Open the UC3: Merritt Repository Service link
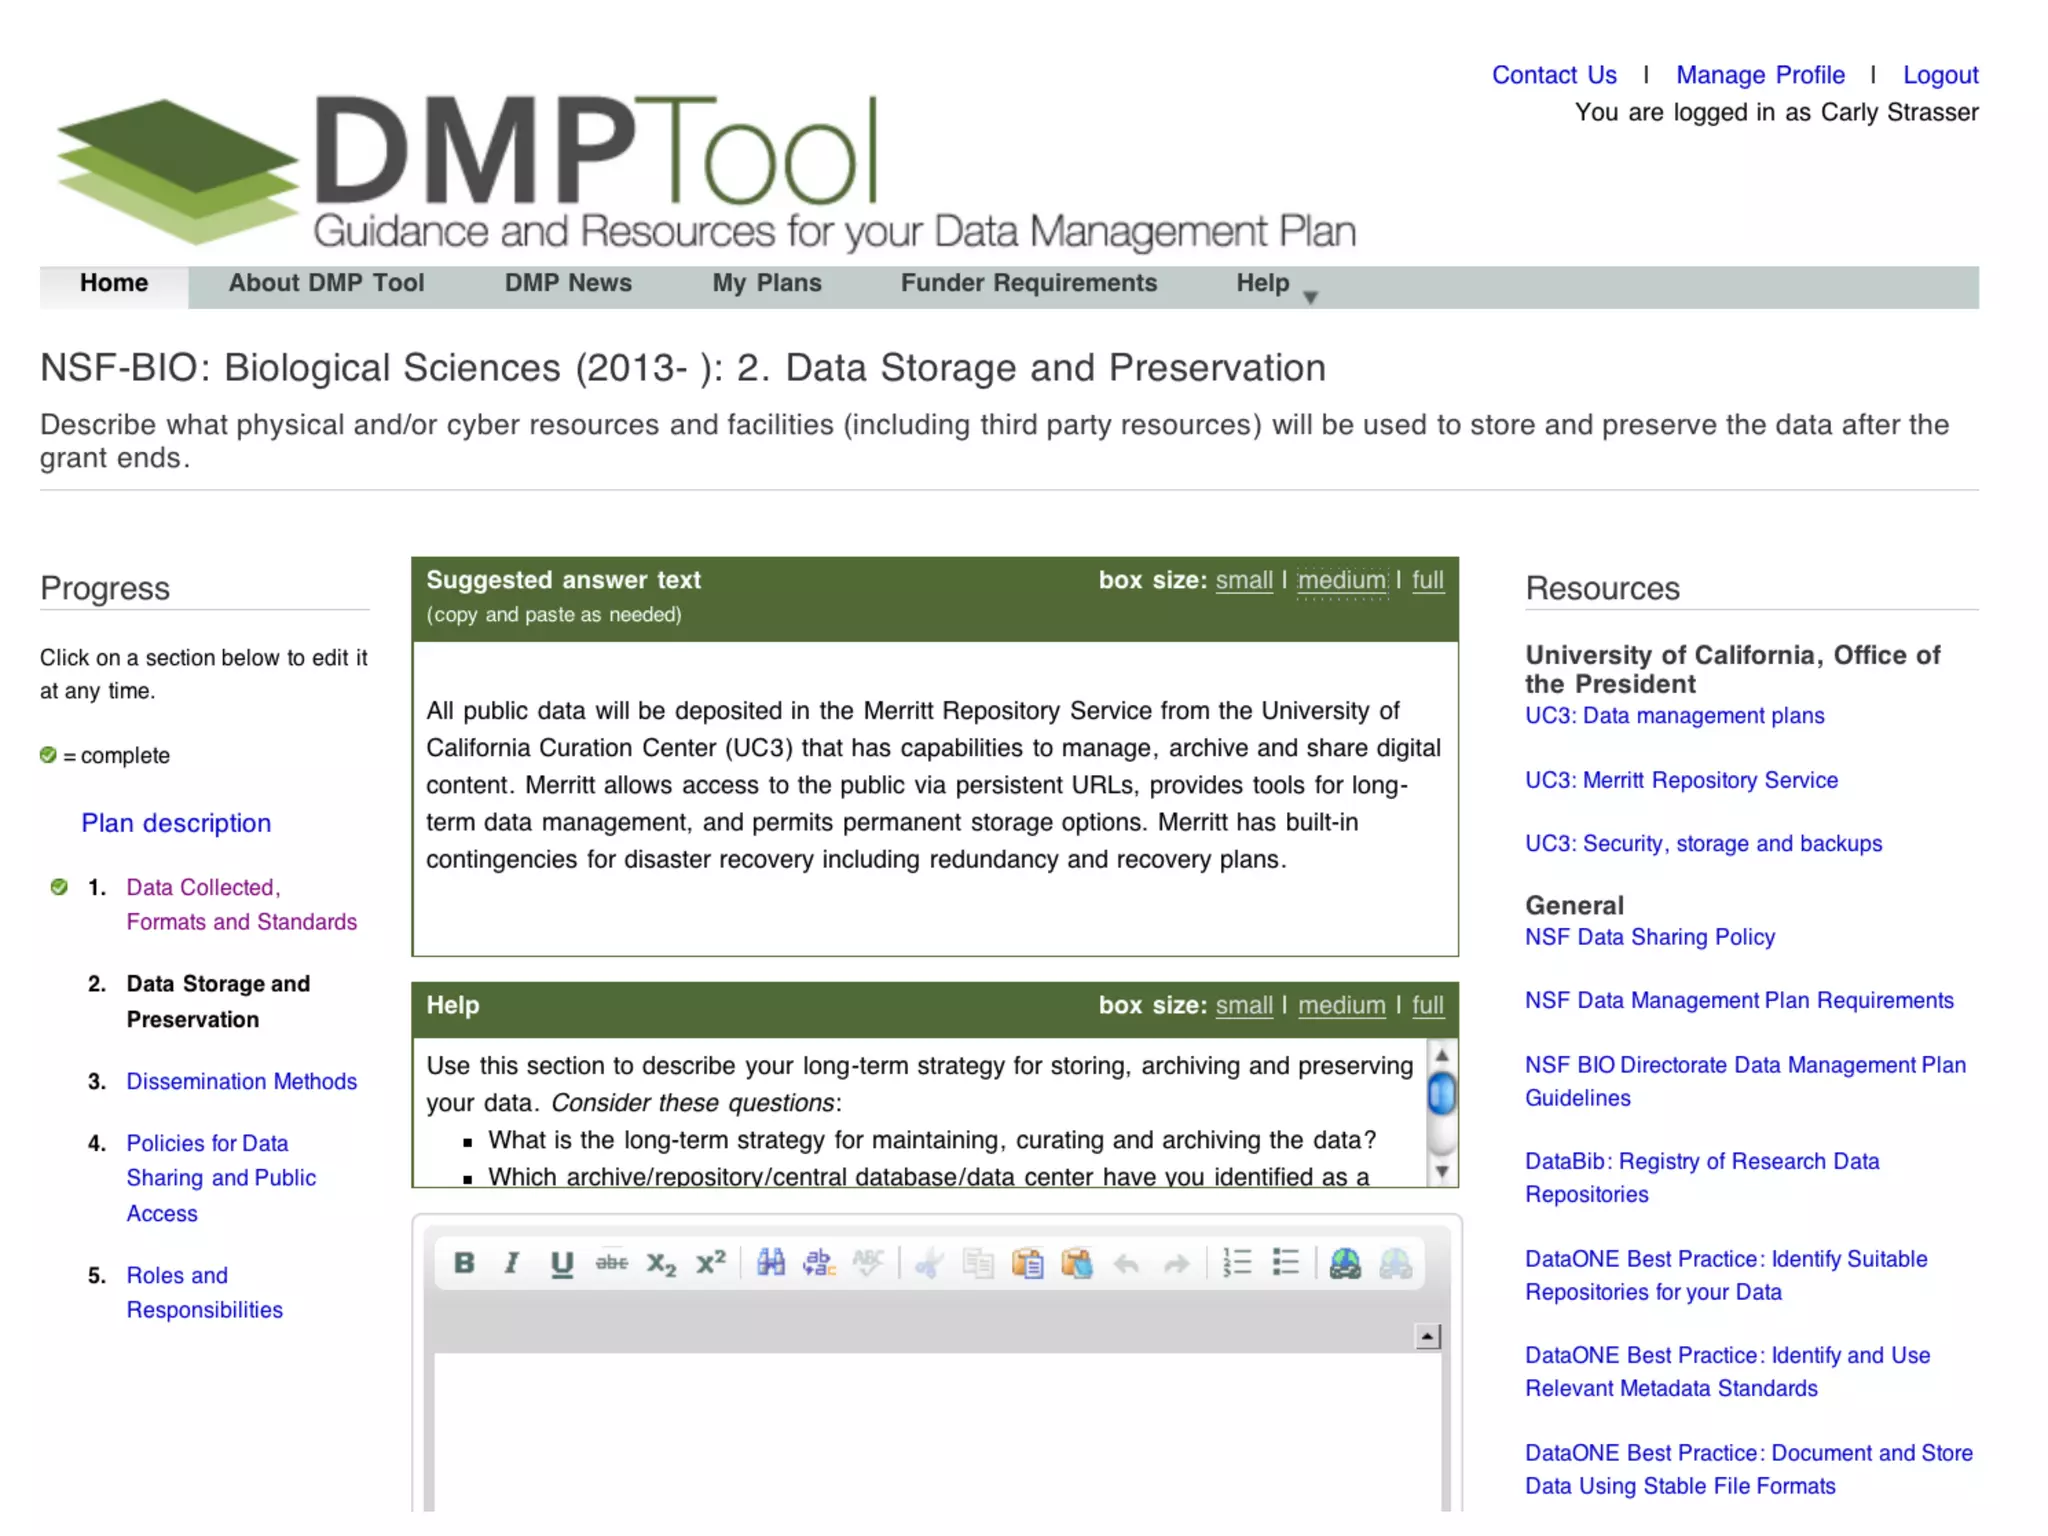The height and width of the screenshot is (1536, 2048). (1681, 780)
